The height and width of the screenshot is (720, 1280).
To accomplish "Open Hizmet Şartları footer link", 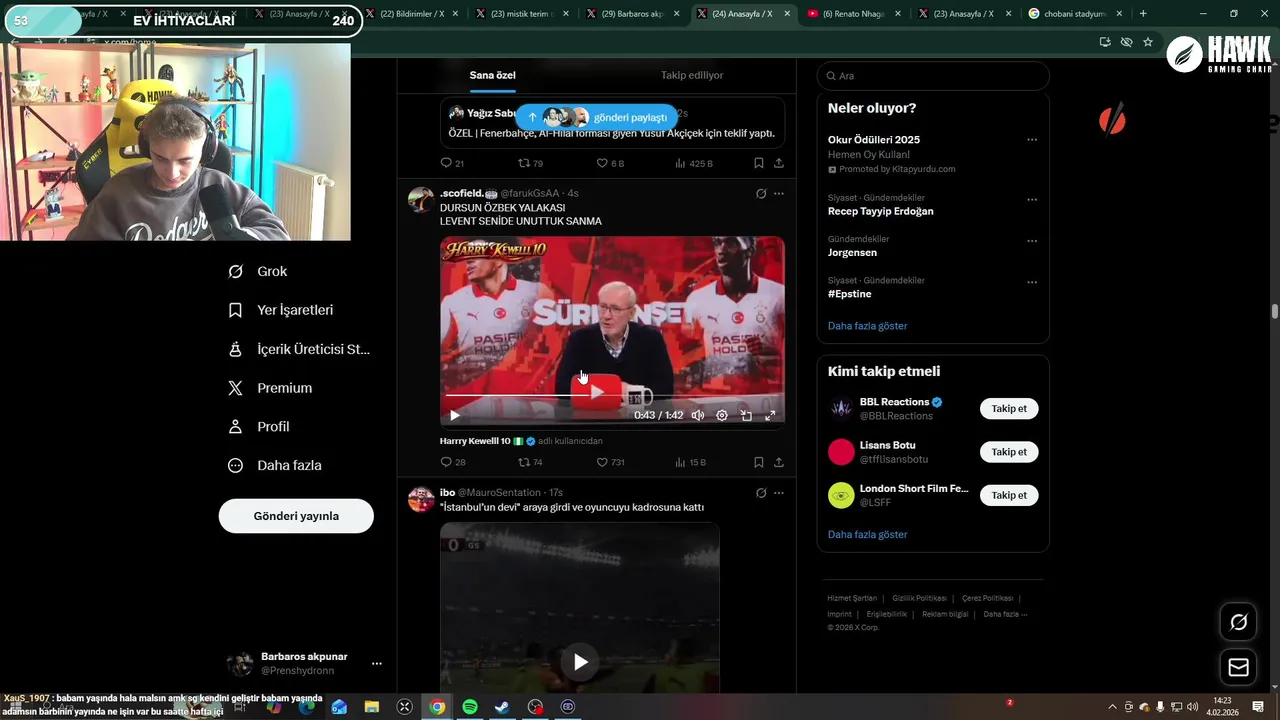I will (x=852, y=598).
